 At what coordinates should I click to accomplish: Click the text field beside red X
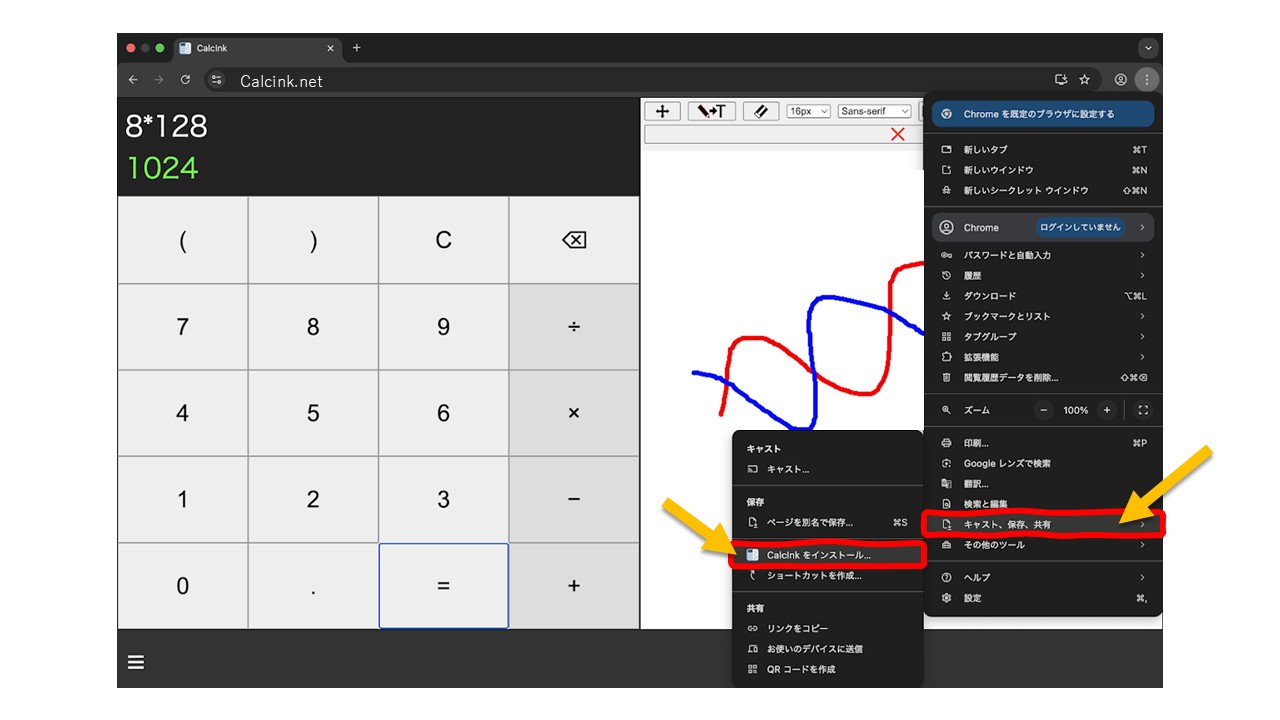(783, 134)
